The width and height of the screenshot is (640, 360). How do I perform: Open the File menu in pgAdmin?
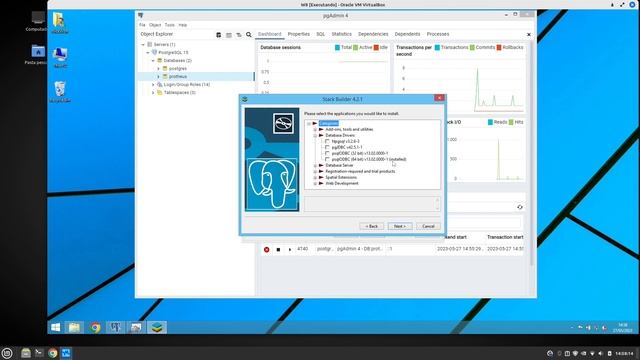[x=142, y=25]
